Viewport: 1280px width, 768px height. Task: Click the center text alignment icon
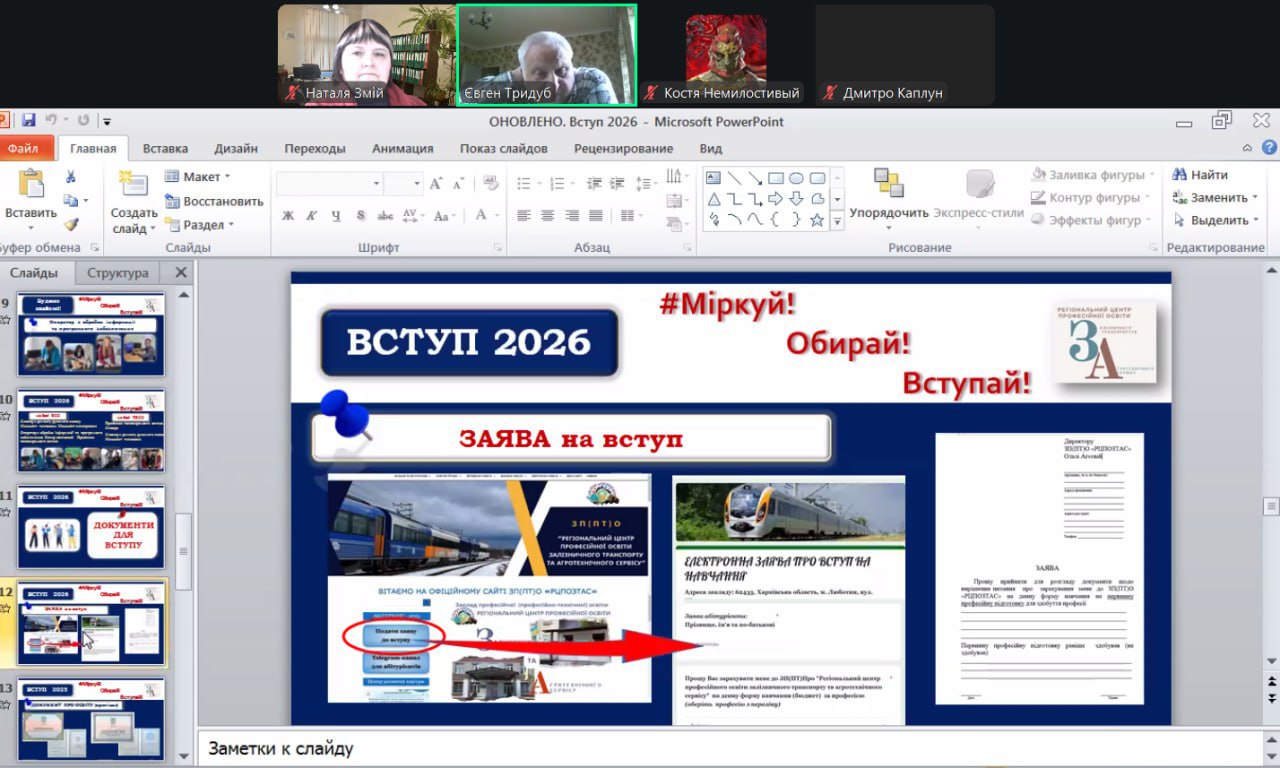548,216
